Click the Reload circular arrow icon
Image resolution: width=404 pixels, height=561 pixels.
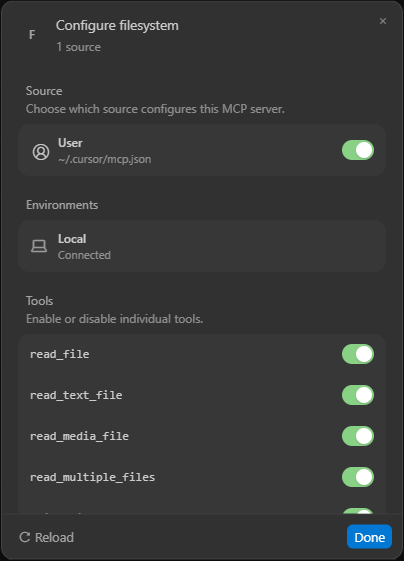click(x=25, y=537)
